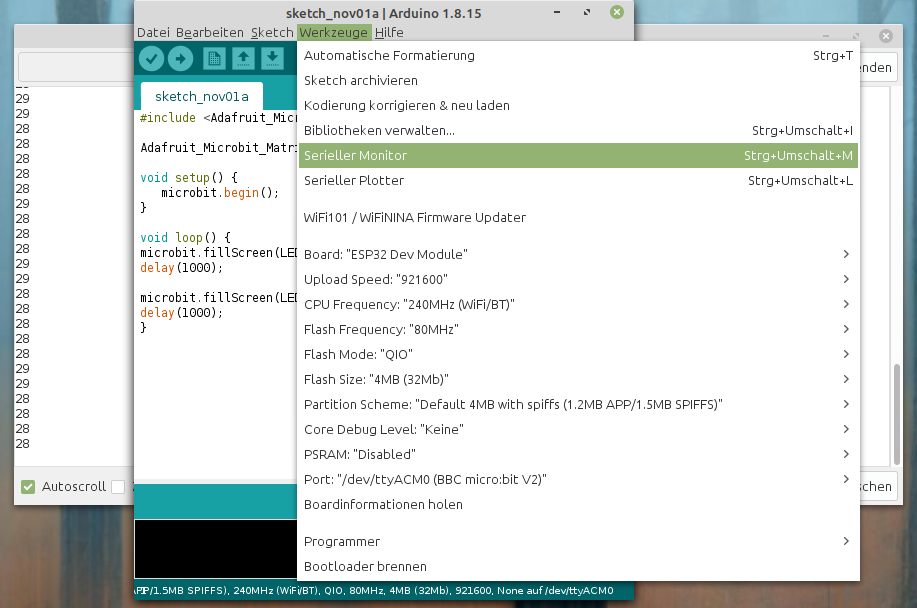Launch Serieller Monitor from the menu

pos(577,156)
